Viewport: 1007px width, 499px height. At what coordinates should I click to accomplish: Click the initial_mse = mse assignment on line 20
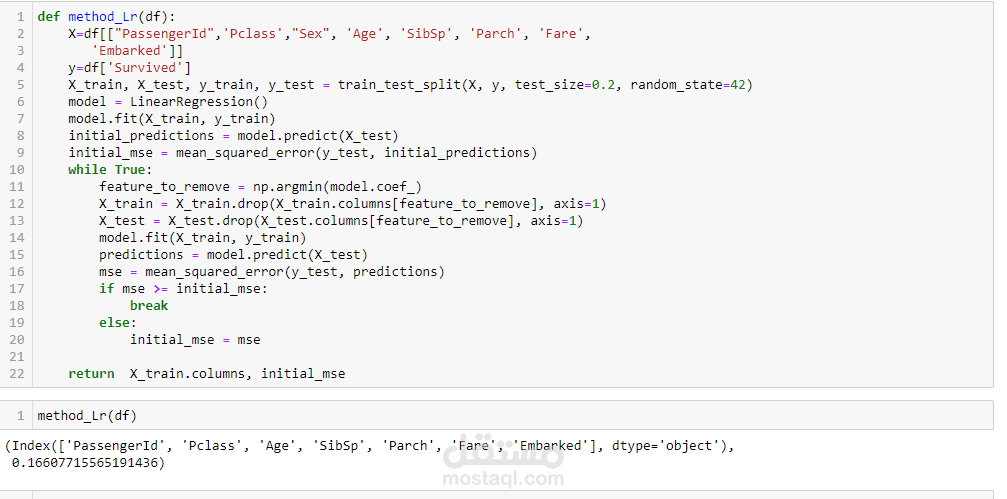tap(195, 340)
